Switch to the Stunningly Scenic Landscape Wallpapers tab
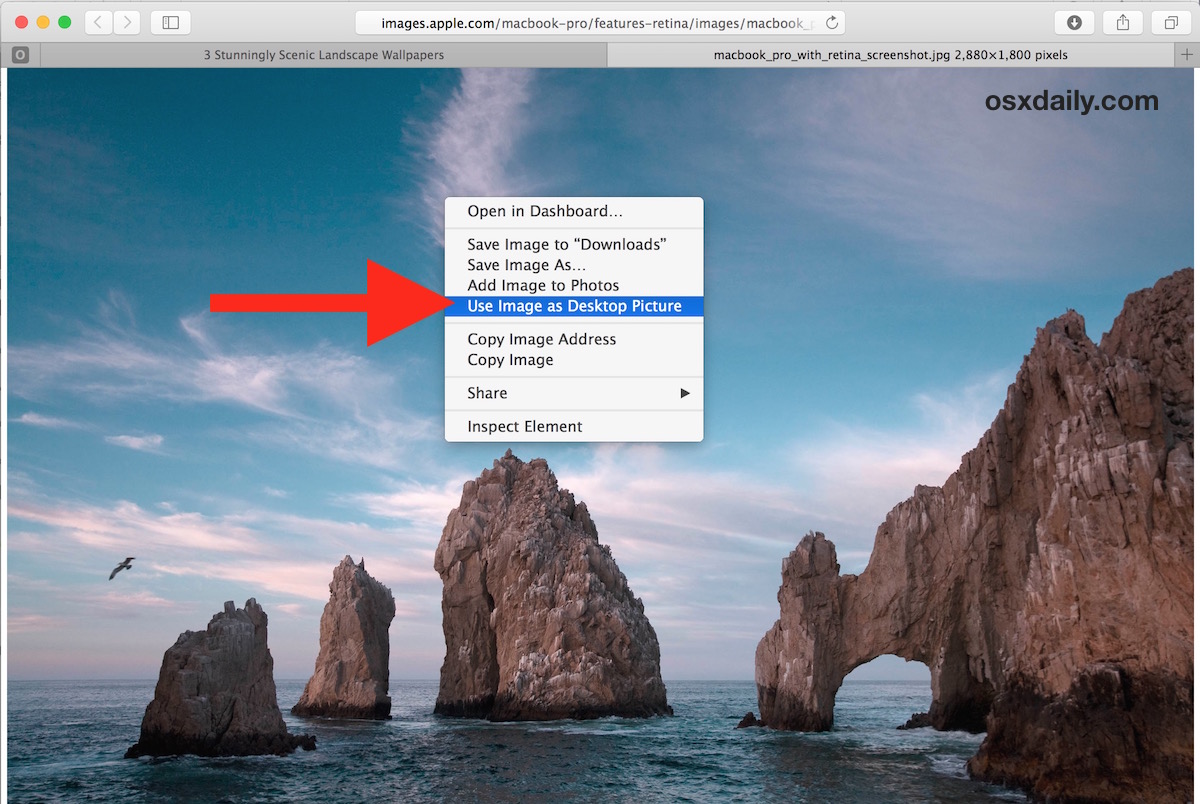The height and width of the screenshot is (804, 1200). (x=323, y=55)
